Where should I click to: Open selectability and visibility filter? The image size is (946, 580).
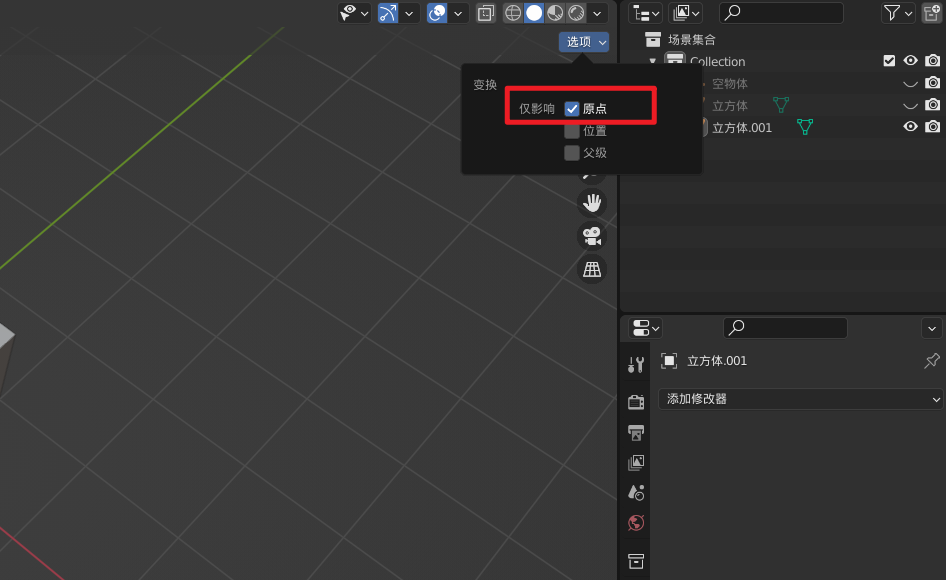click(x=354, y=13)
